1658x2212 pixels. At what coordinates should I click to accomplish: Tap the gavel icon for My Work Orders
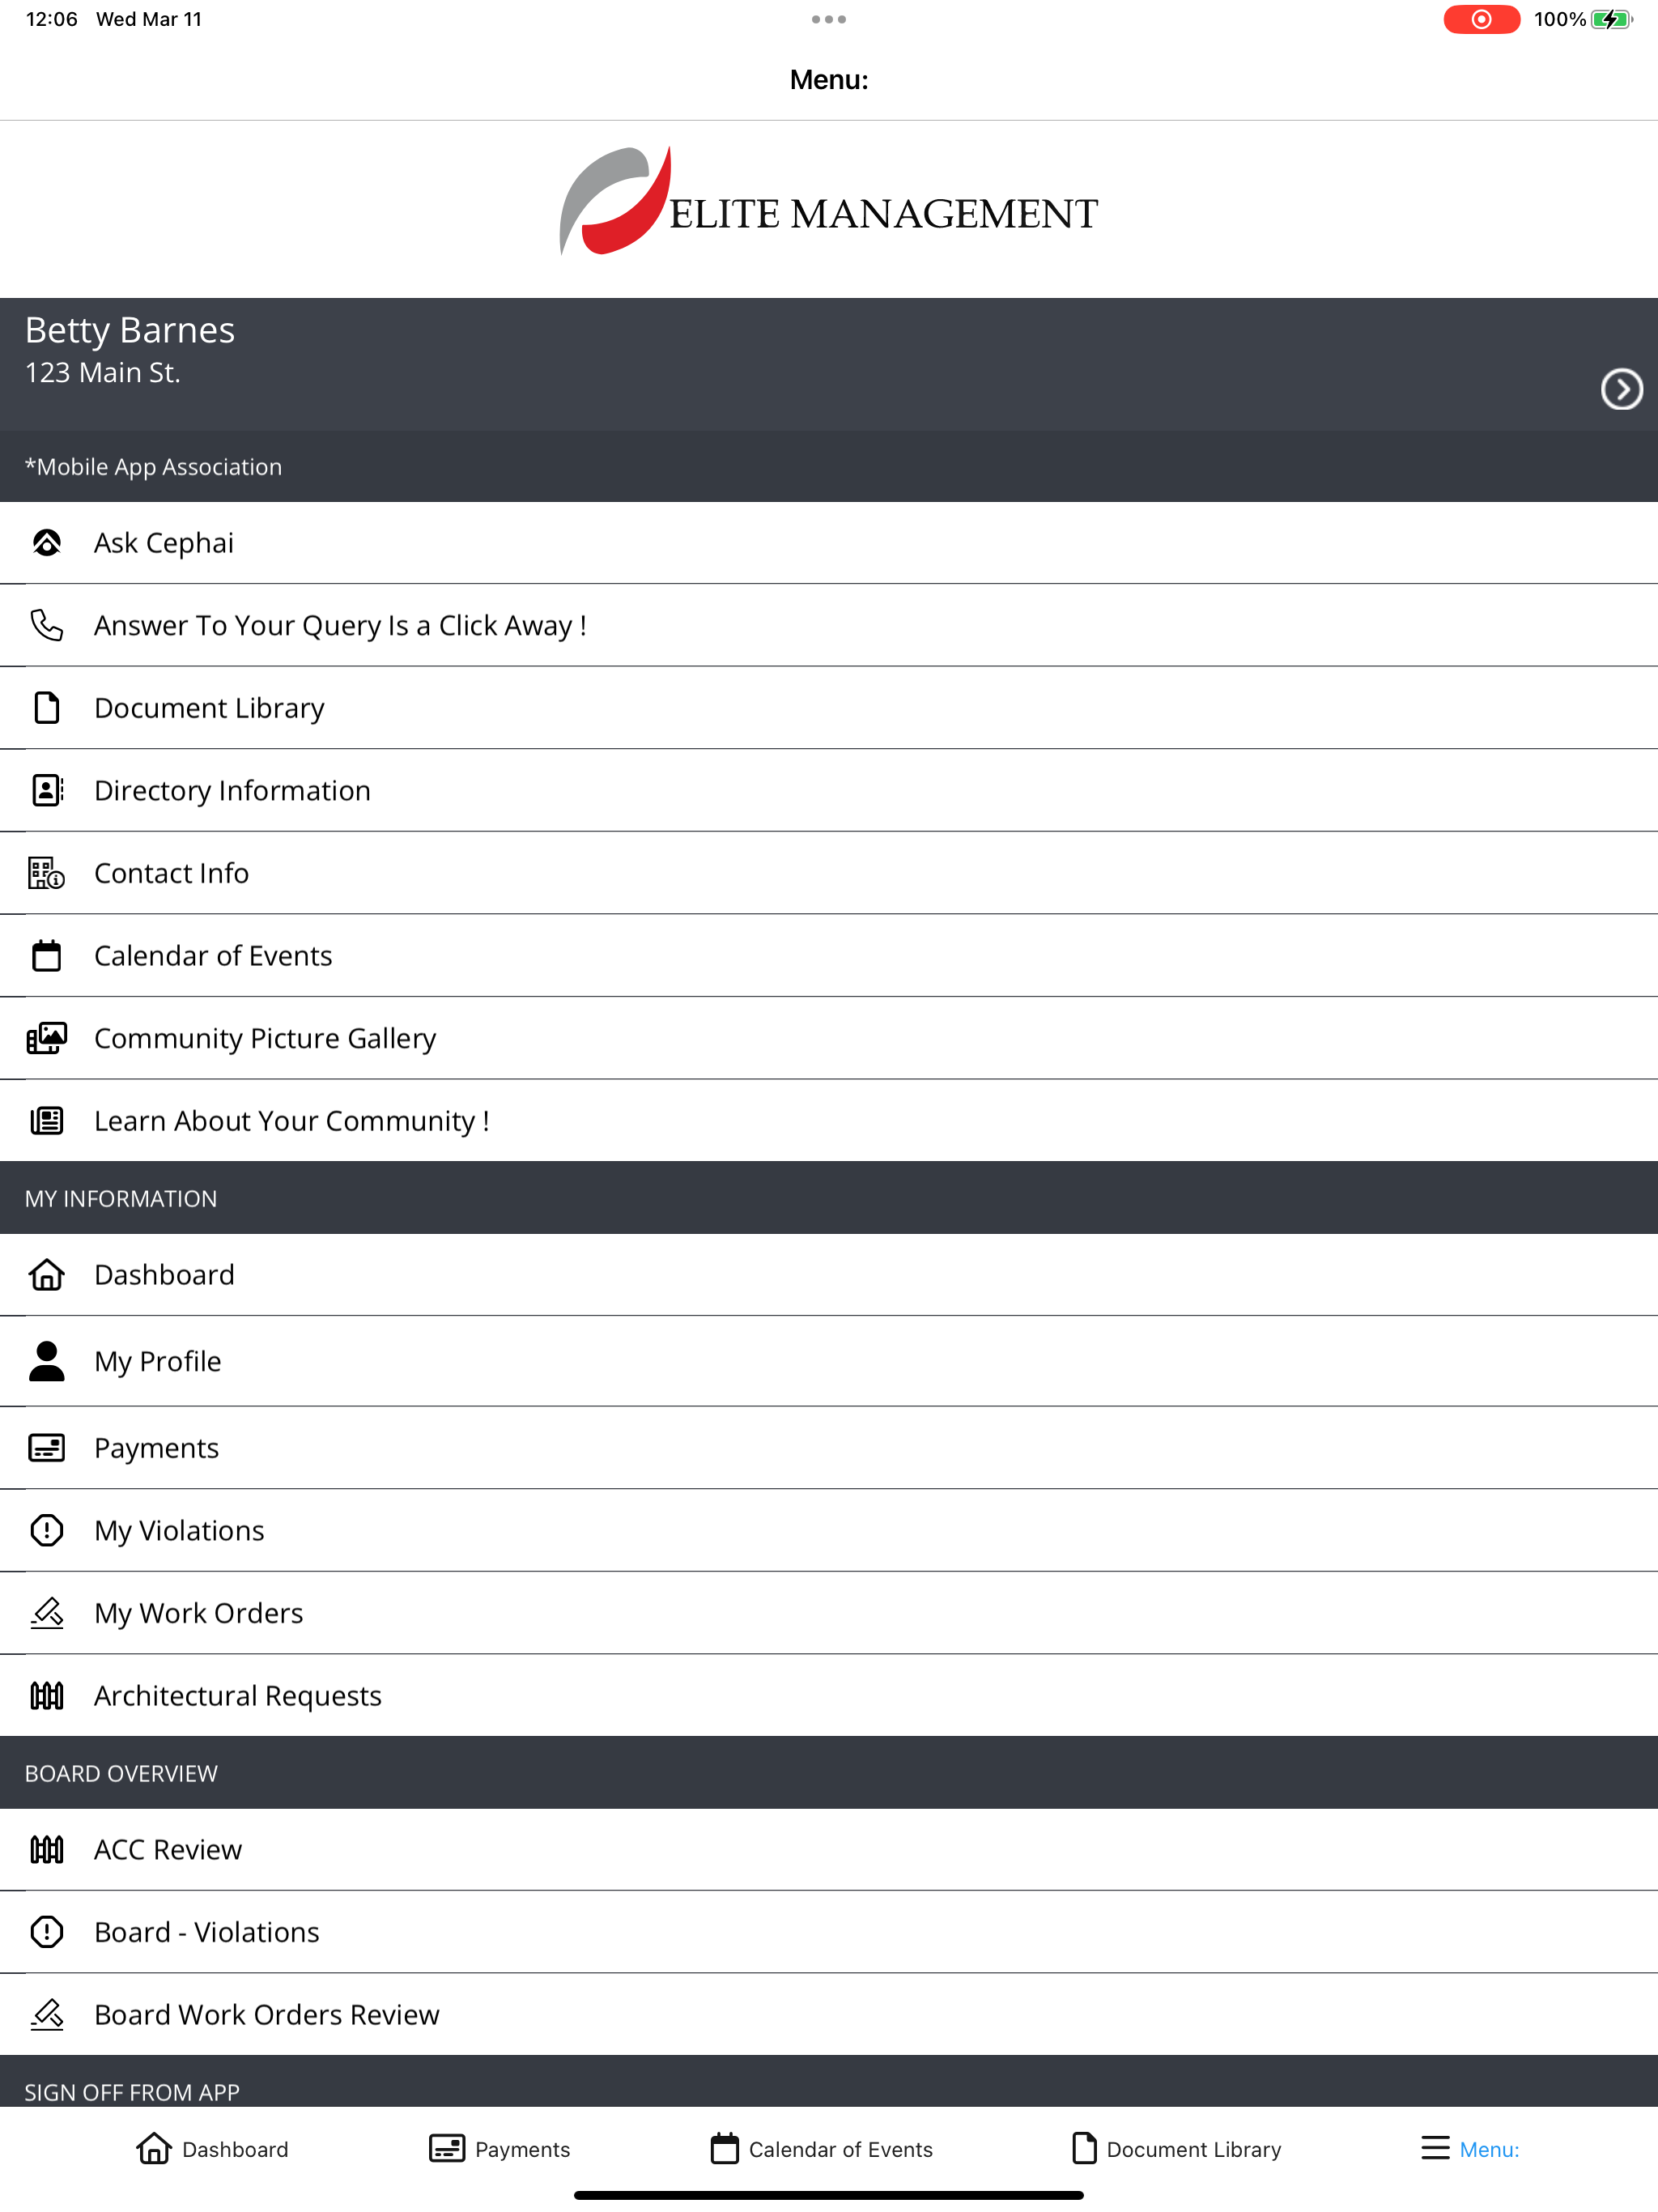tap(47, 1613)
